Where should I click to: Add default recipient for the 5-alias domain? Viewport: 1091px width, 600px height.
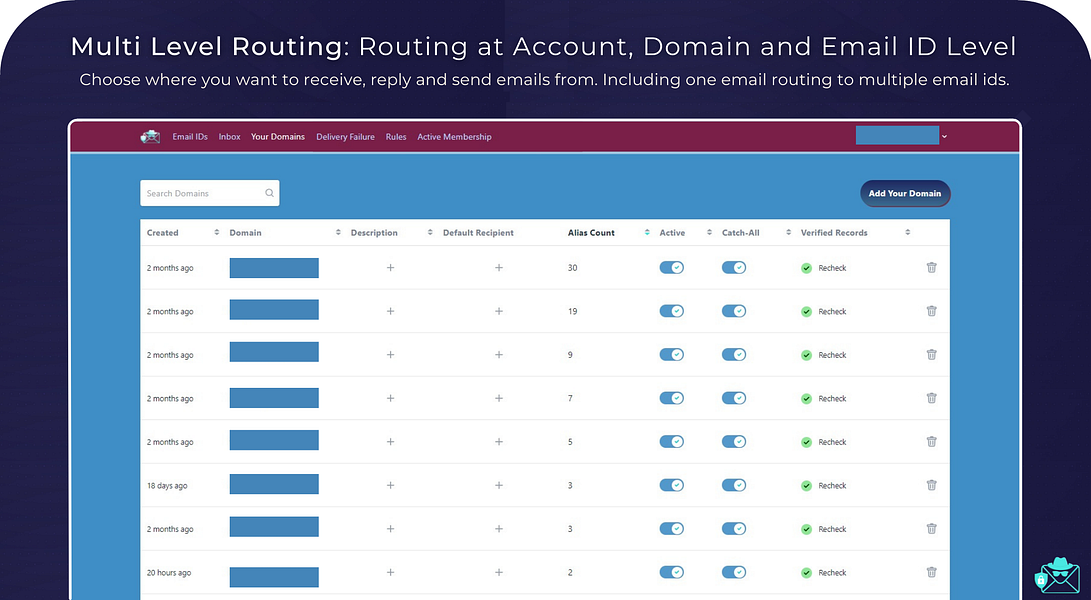(x=499, y=441)
